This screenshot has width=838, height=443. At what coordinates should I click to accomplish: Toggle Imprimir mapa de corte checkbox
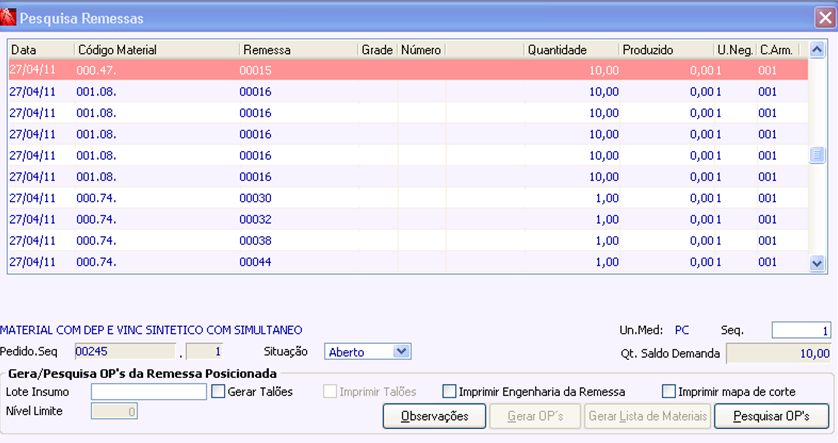(x=669, y=391)
